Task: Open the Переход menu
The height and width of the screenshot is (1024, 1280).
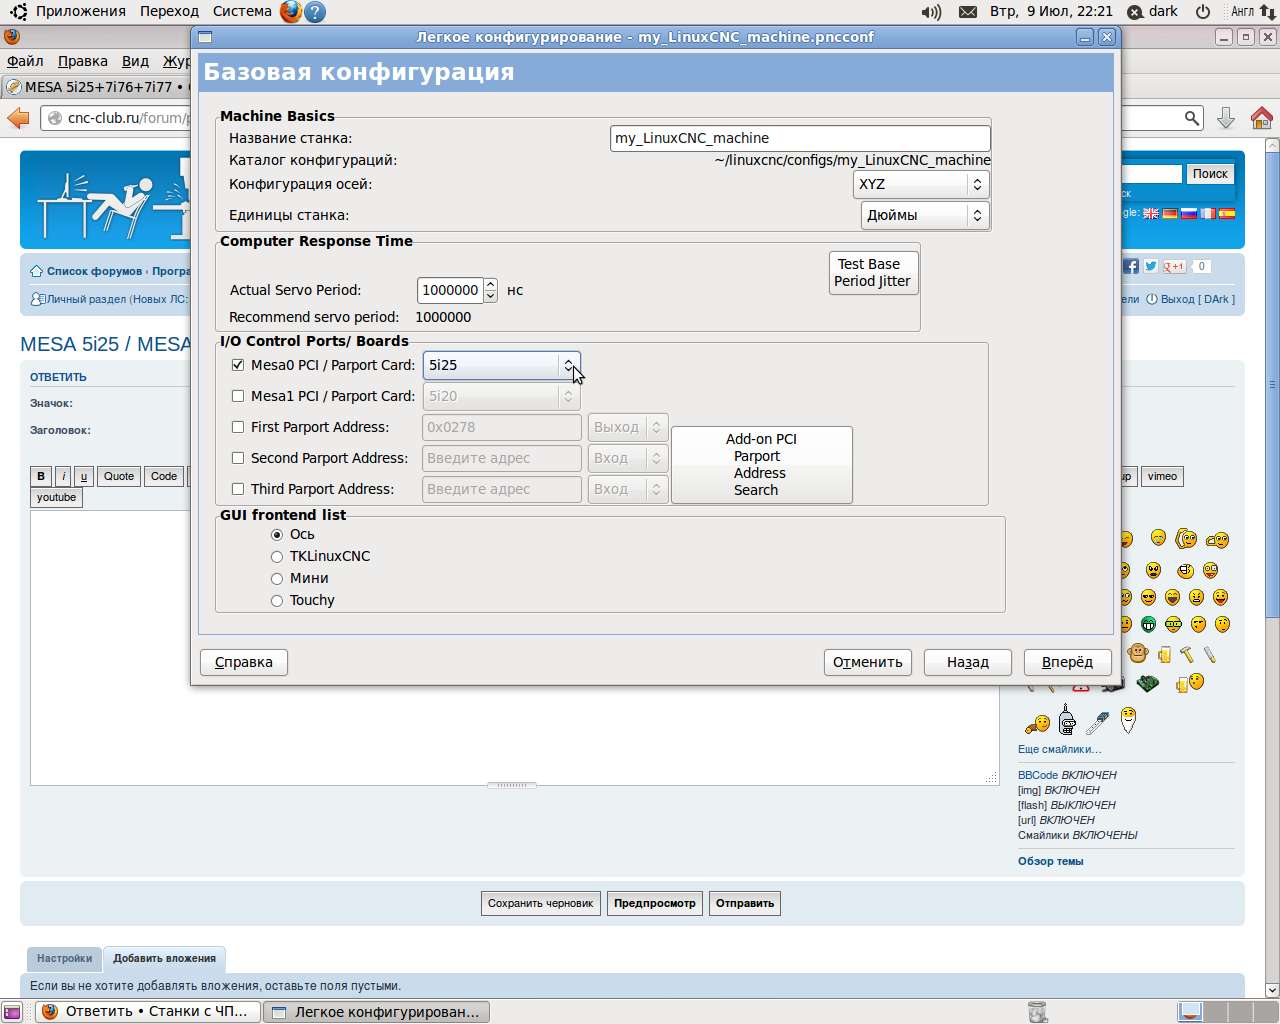Action: coord(169,11)
